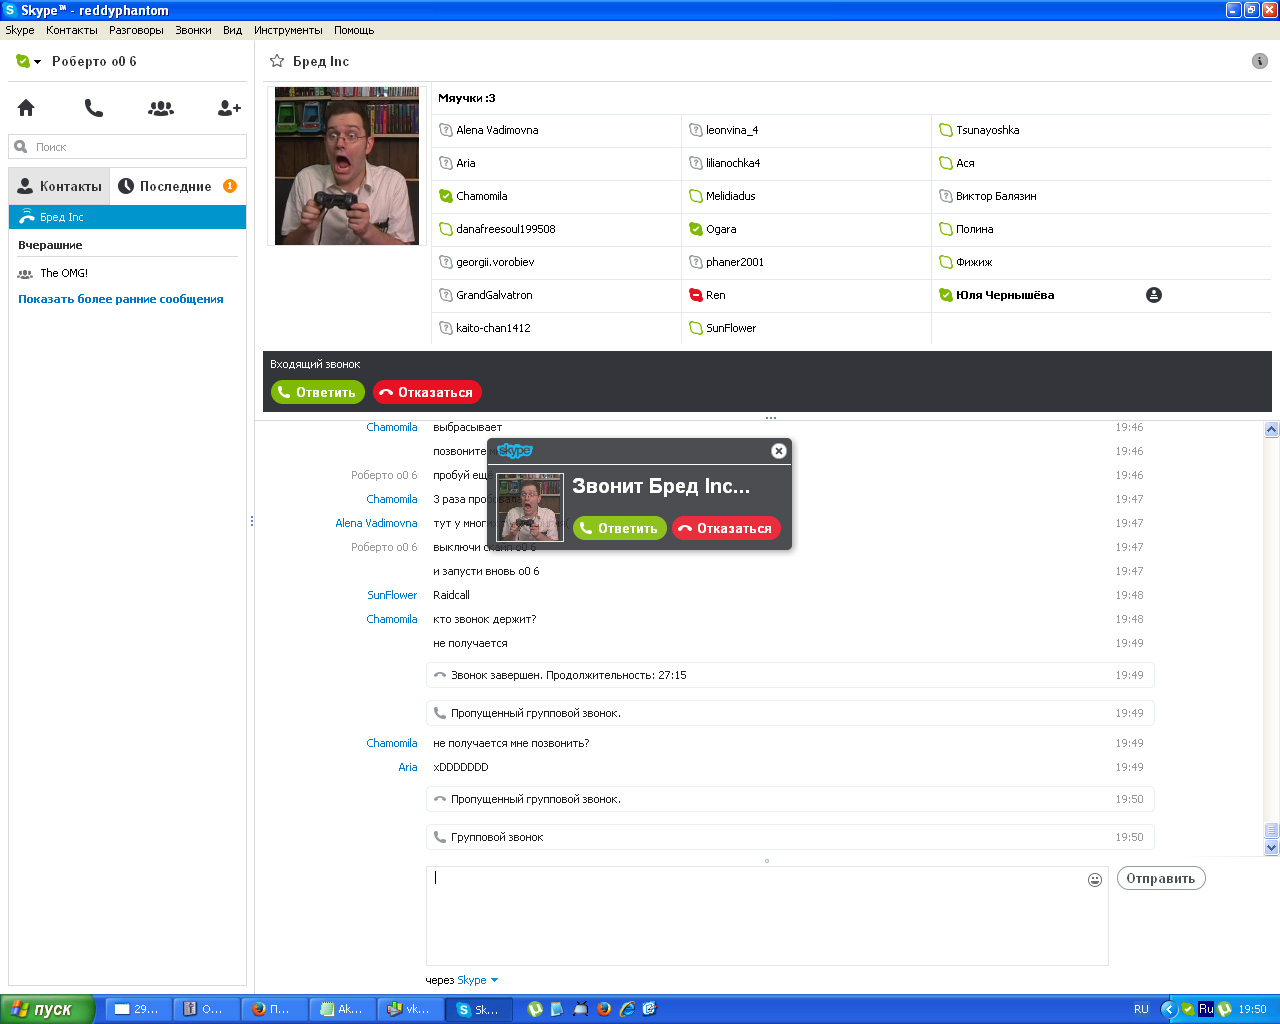Open the Skype menu
1280x1024 pixels.
(20, 30)
